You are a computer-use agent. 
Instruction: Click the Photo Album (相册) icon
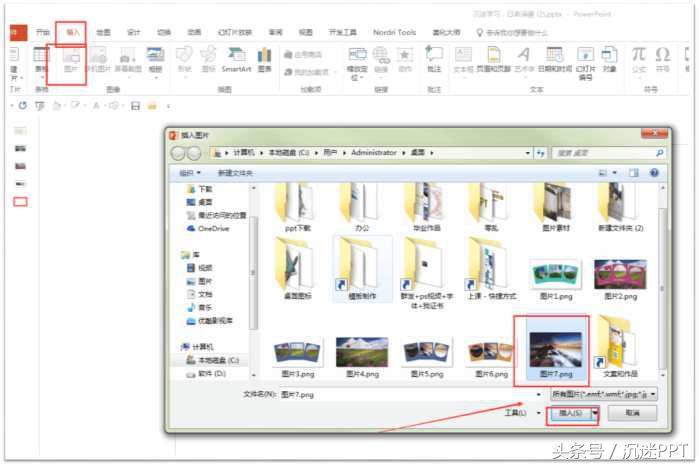pos(156,60)
